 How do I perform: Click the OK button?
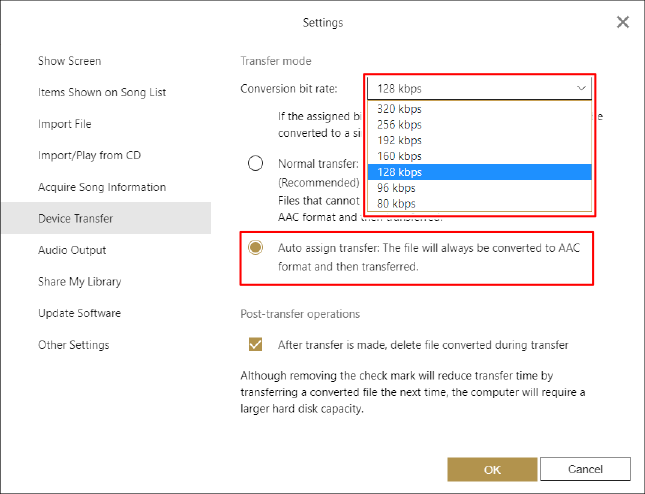(492, 469)
